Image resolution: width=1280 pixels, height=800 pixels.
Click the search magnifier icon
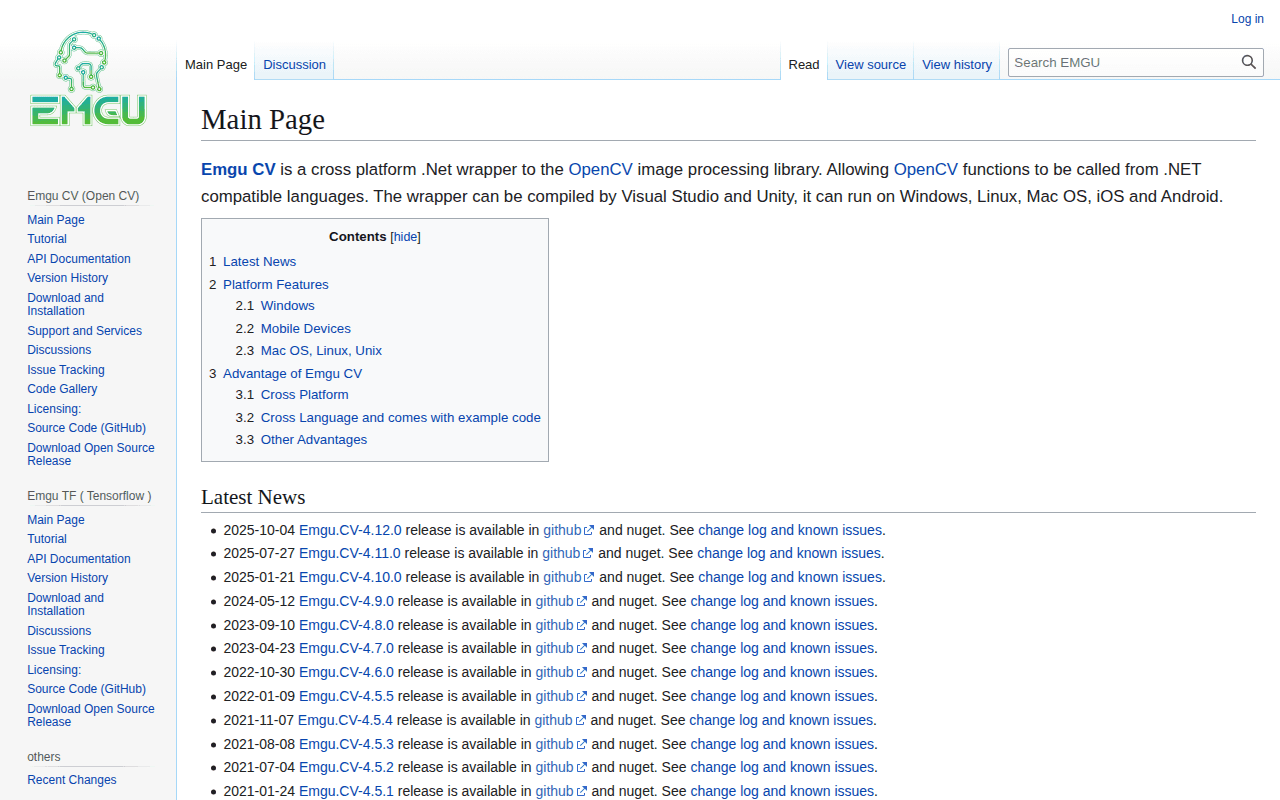[x=1249, y=62]
